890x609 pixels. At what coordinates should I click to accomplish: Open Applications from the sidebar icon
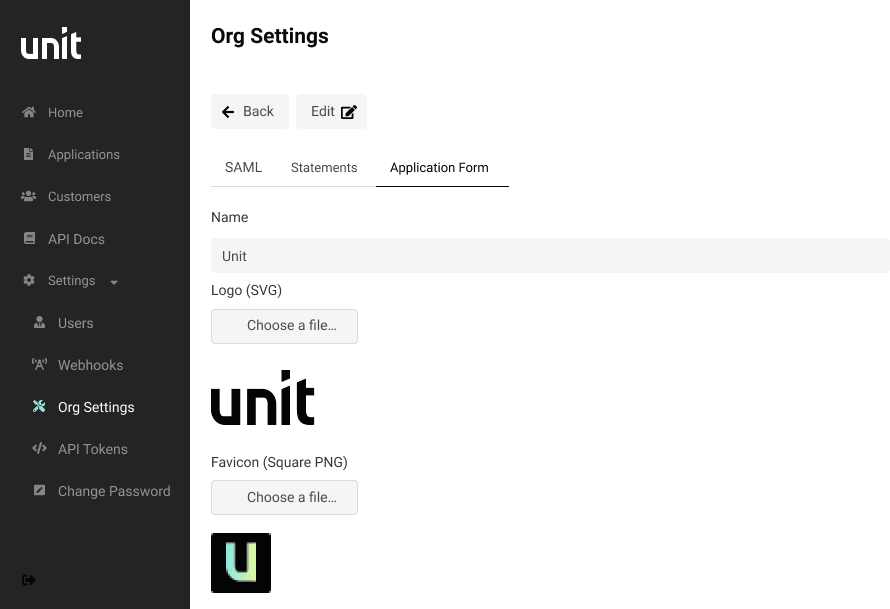click(x=29, y=154)
